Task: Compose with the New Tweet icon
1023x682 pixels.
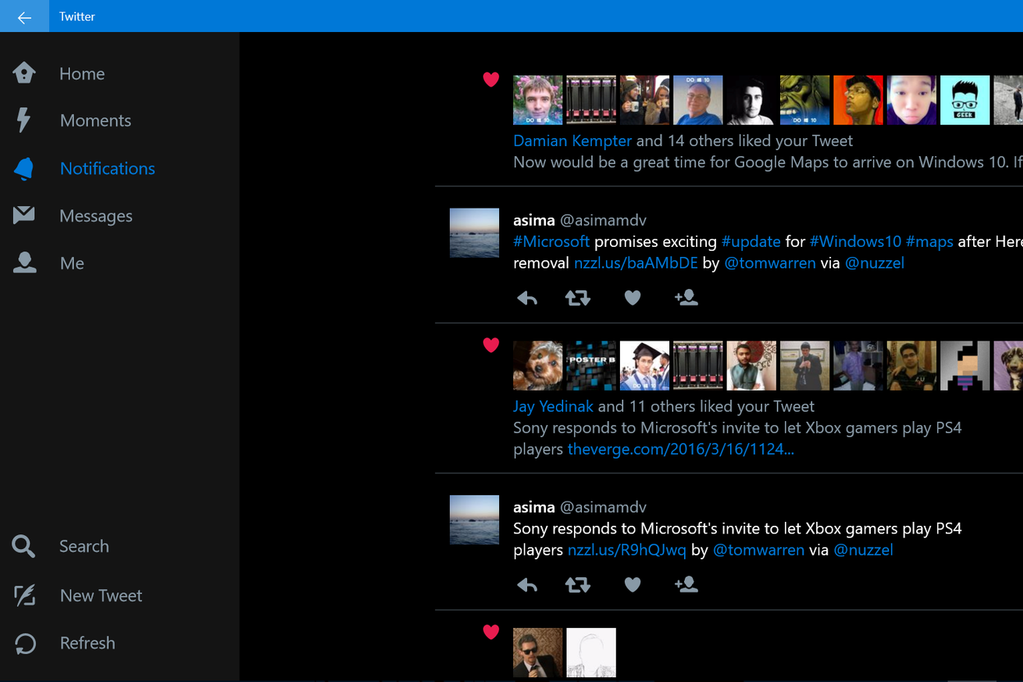Action: 24,596
